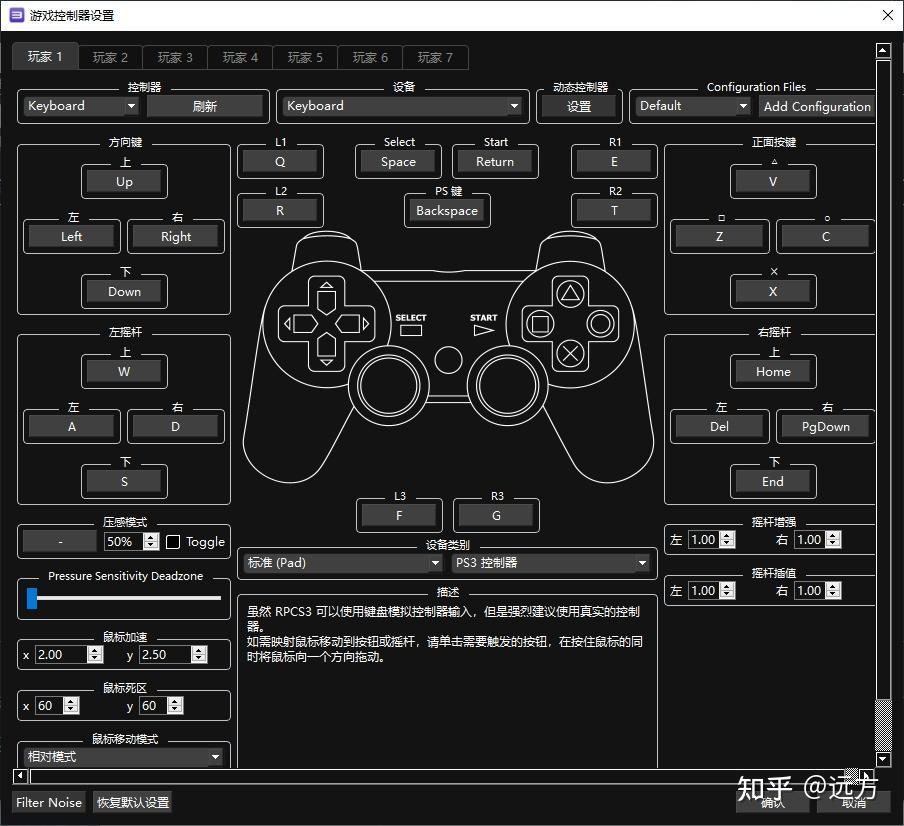Screen dimensions: 904x826
Task: Increase the 鼠标加速 x value stepper
Action: [94, 649]
